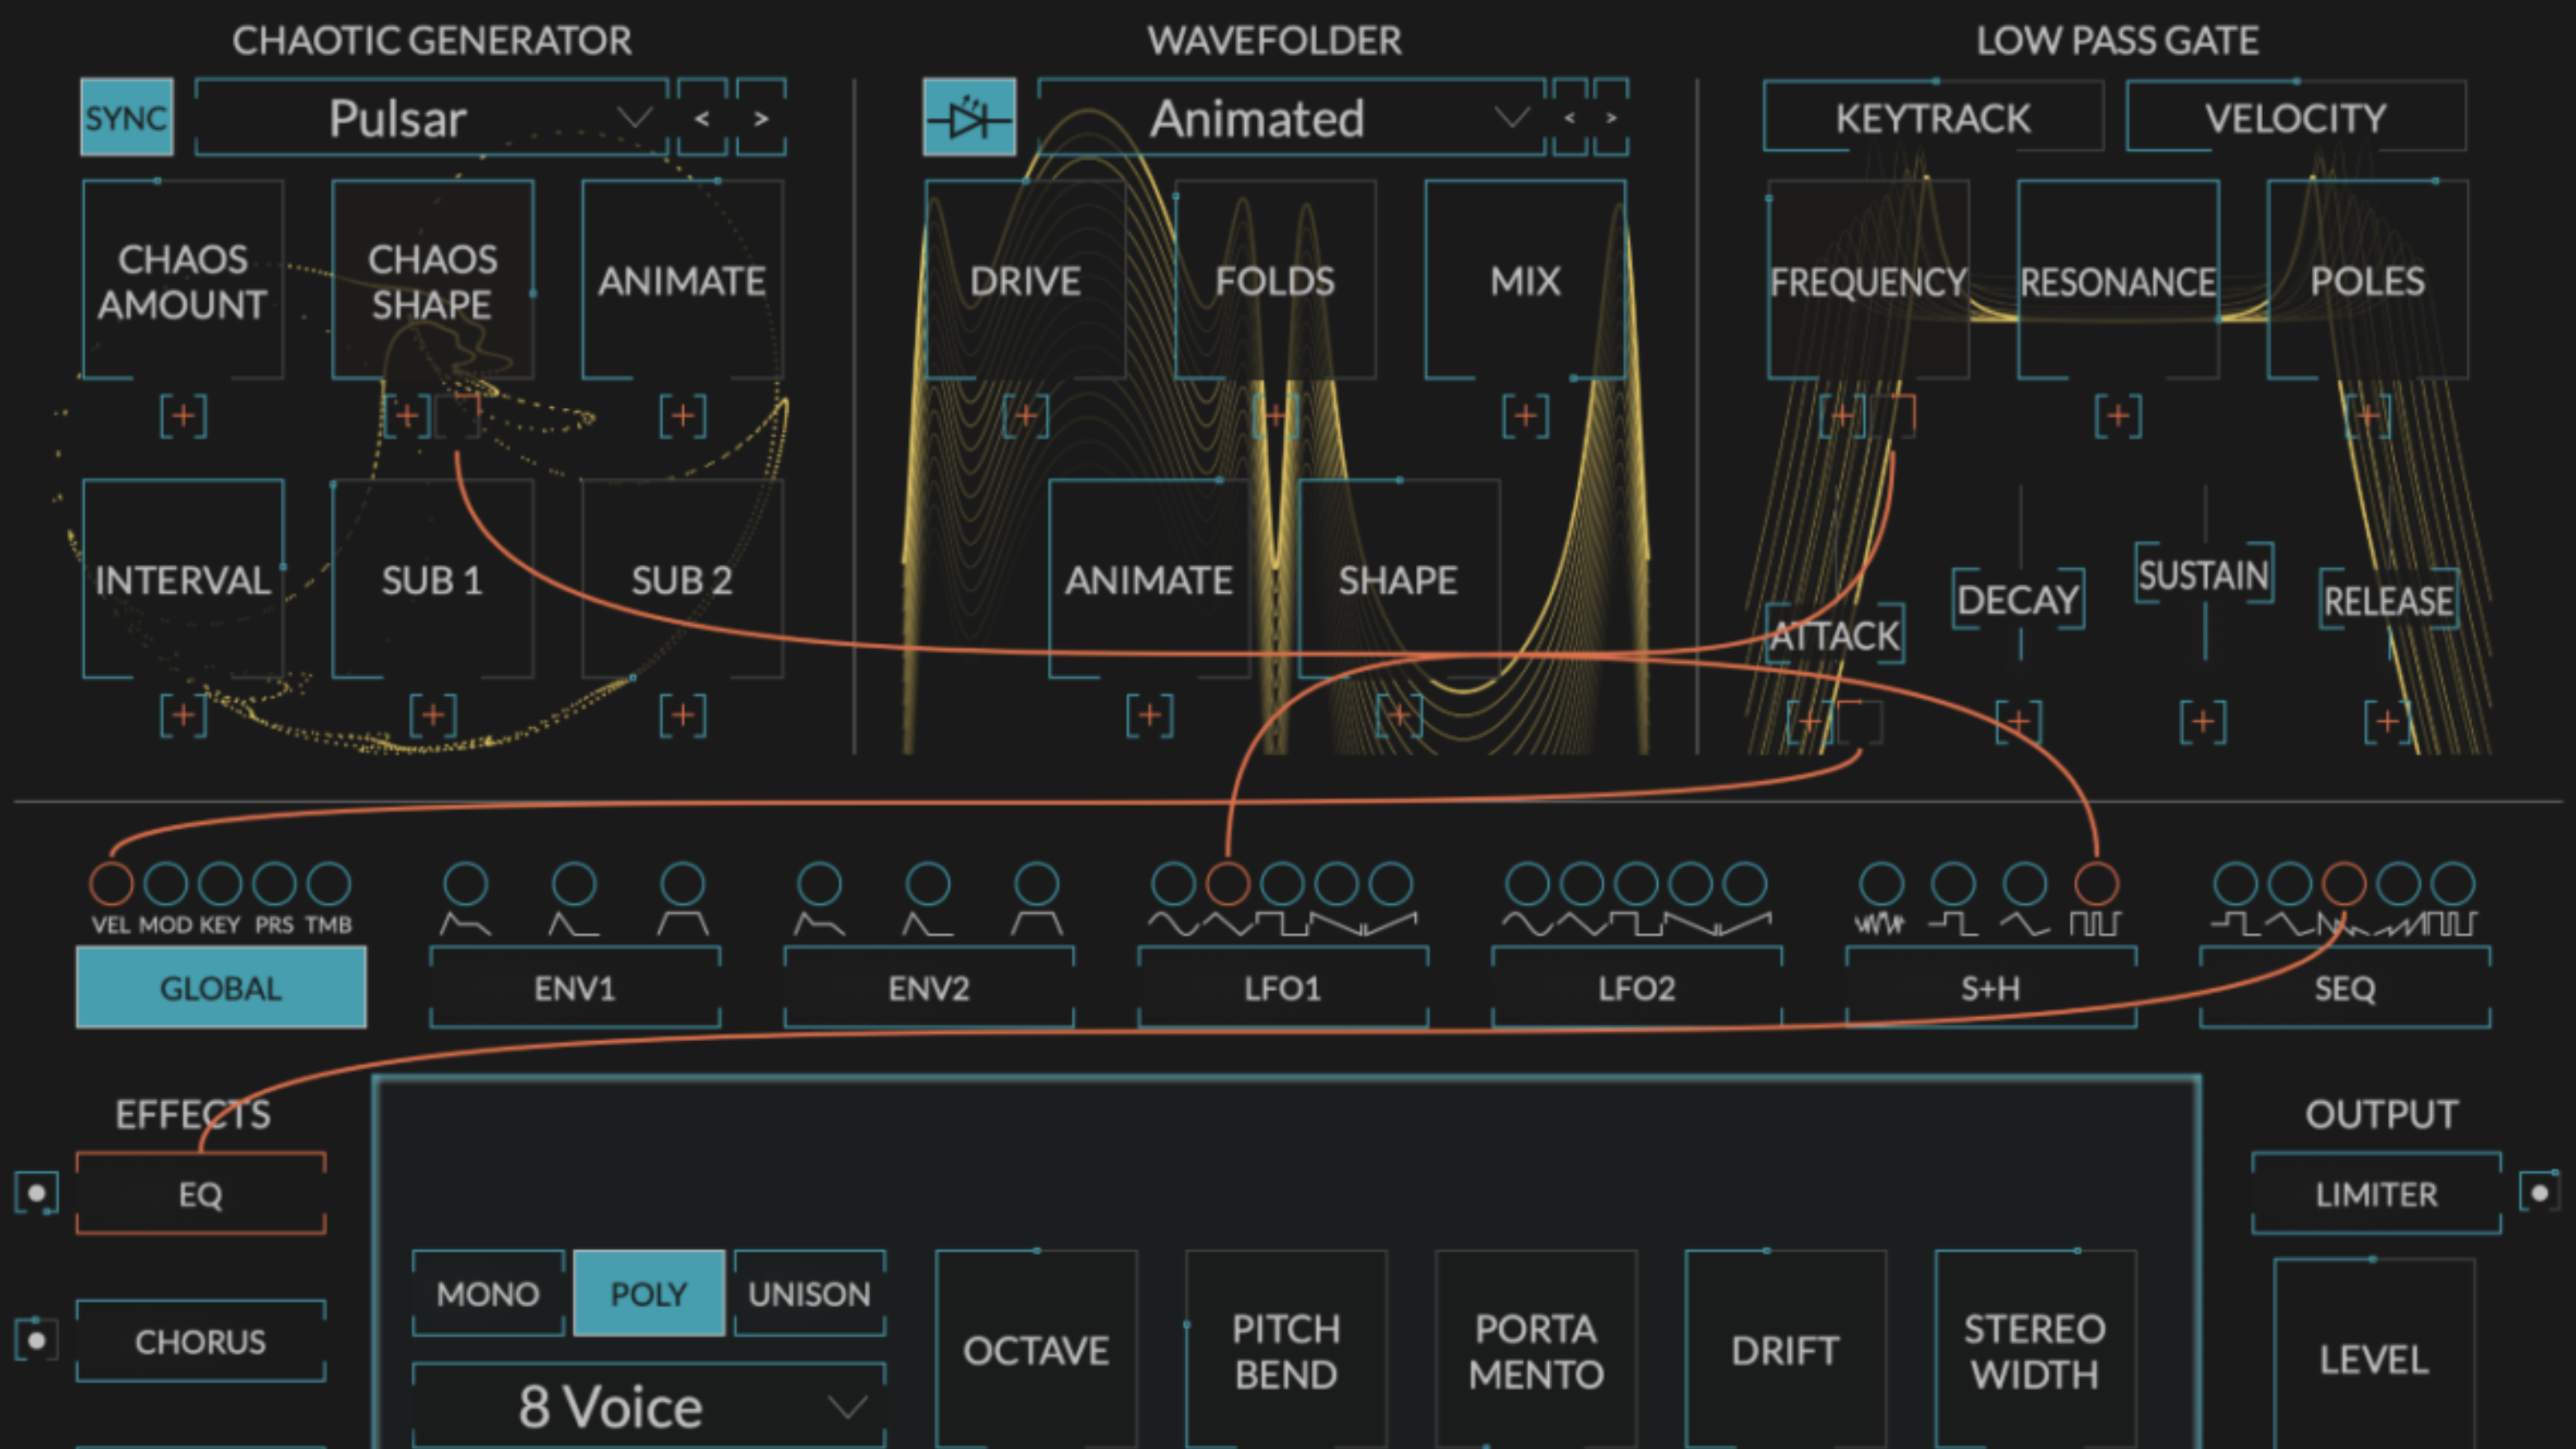Add modulation under the DECAY slider
The image size is (2576, 1449).
pyautogui.click(x=2018, y=721)
